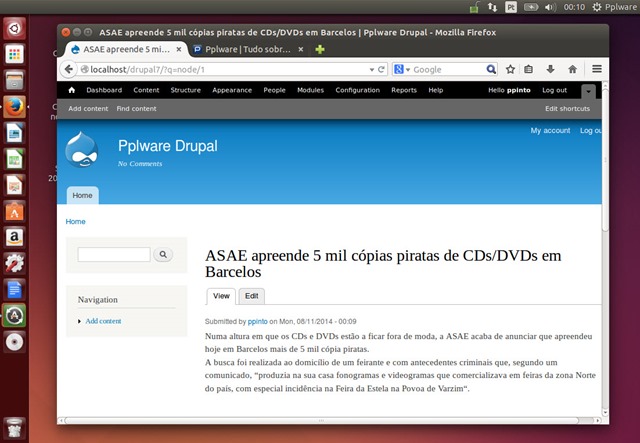Launch LibreOffice Impress from the launcher
This screenshot has height=443, width=640.
(x=15, y=185)
